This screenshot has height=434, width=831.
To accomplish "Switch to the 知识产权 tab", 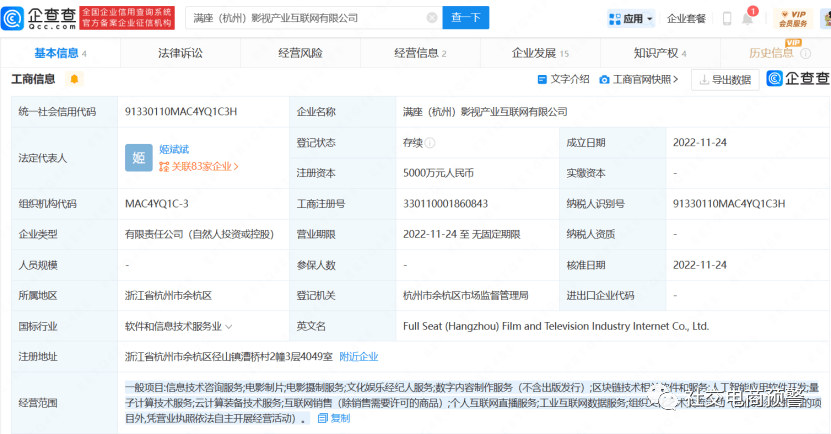I will (x=660, y=53).
